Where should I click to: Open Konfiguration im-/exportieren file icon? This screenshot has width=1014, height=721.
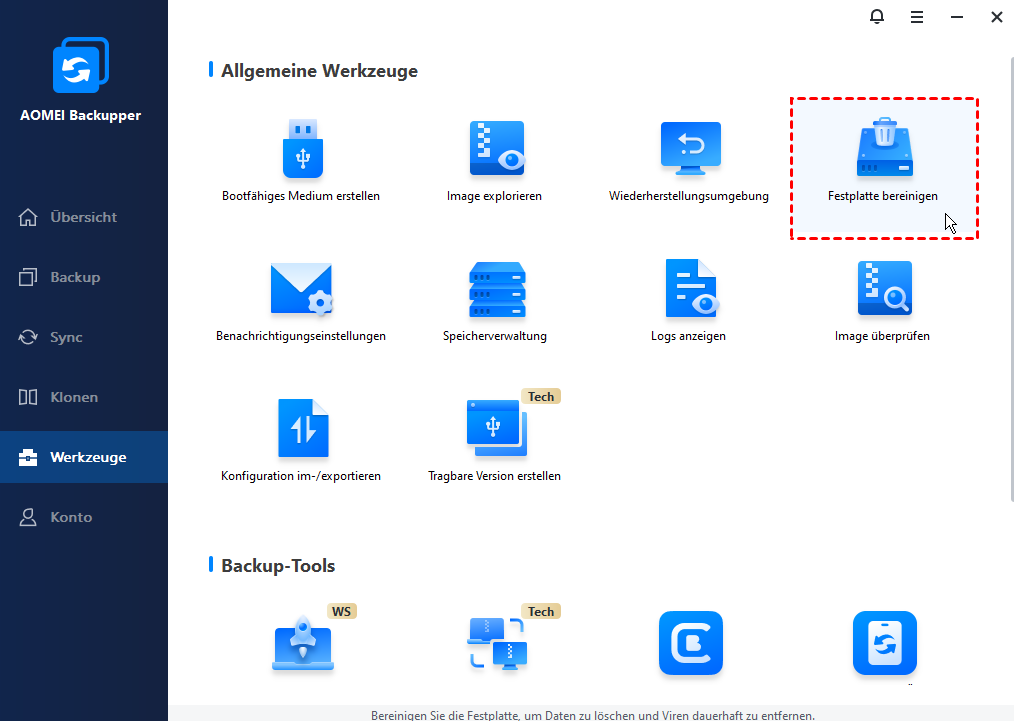[303, 428]
